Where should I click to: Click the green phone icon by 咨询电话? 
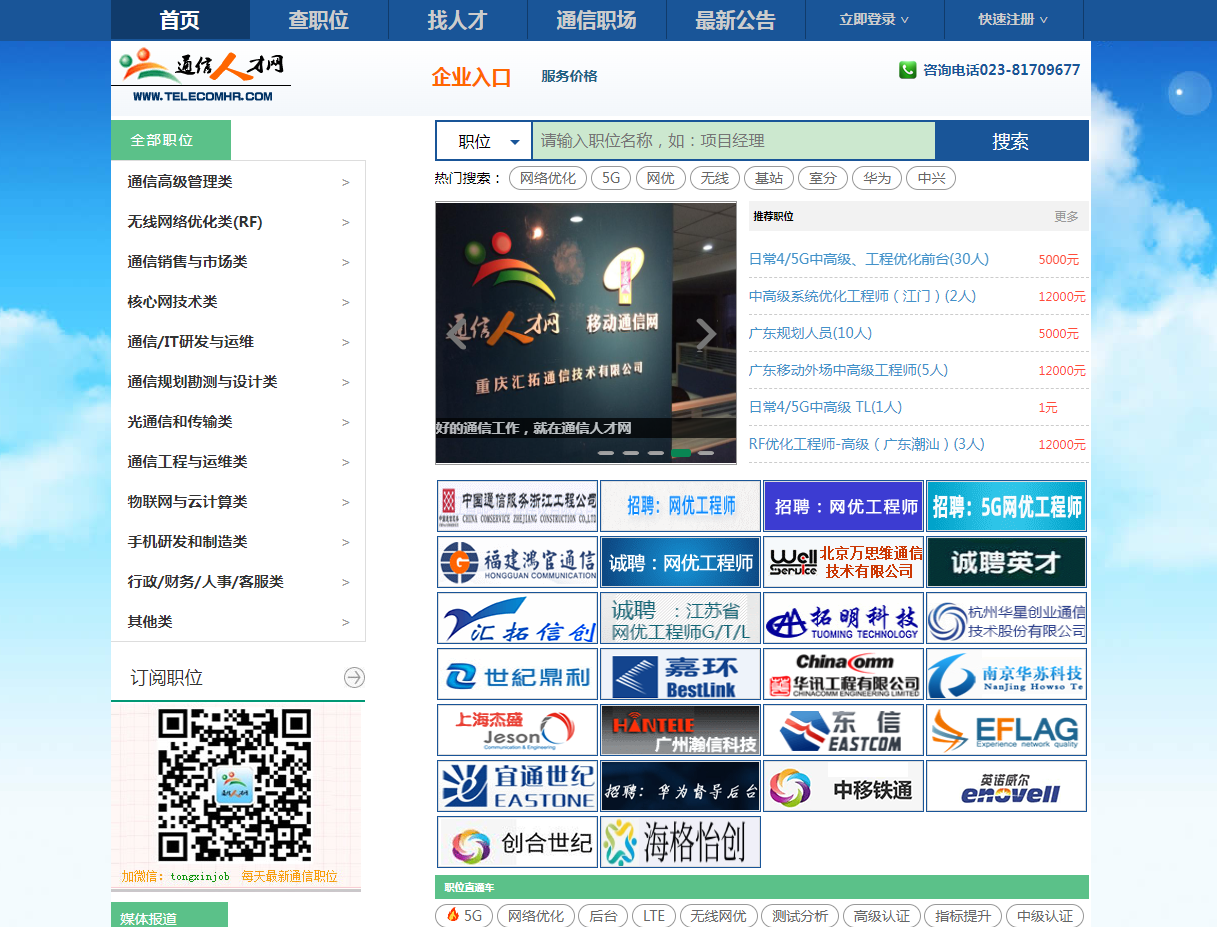pos(907,70)
